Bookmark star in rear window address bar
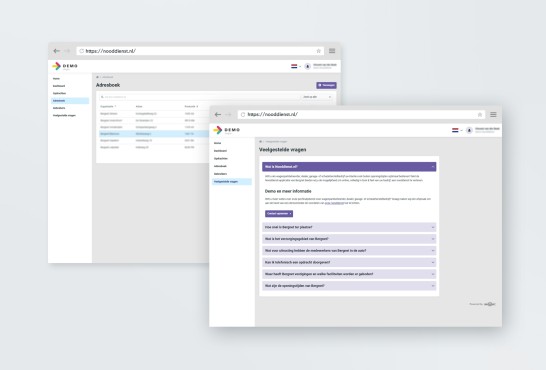 (318, 51)
